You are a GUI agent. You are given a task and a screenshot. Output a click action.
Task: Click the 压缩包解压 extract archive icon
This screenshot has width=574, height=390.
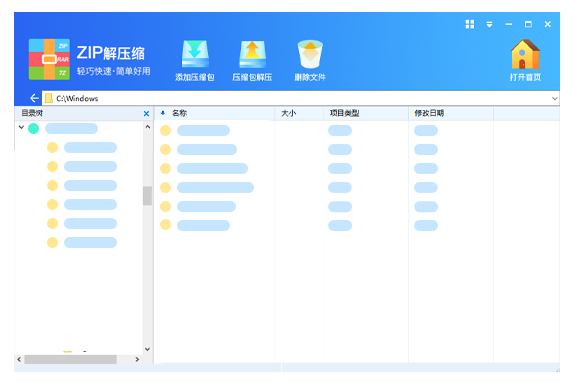(252, 54)
